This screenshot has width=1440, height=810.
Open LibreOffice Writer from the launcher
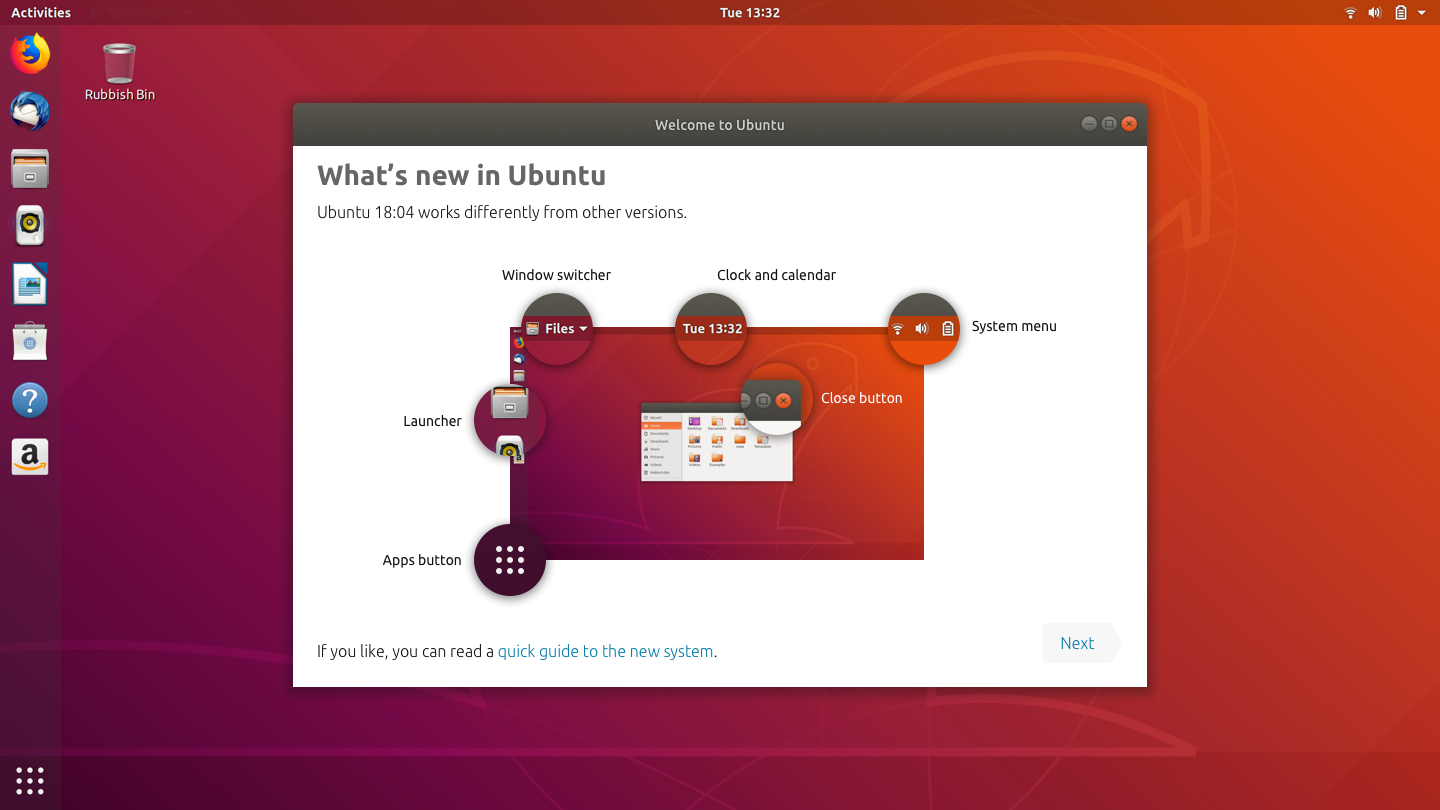point(30,283)
